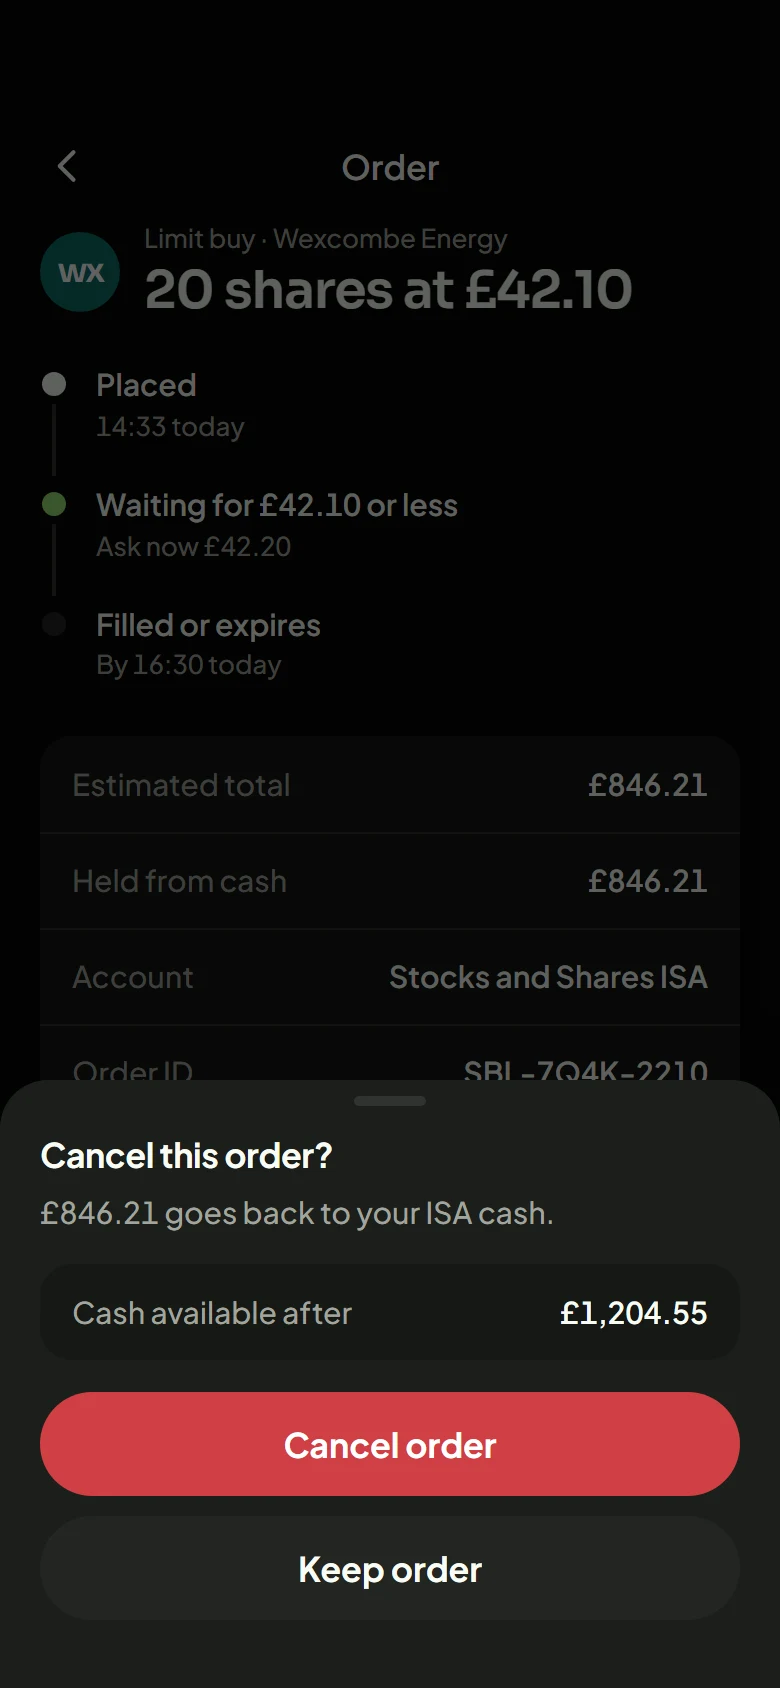Tap the bottom sheet drag handle
Image resolution: width=780 pixels, height=1688 pixels.
click(x=390, y=1101)
